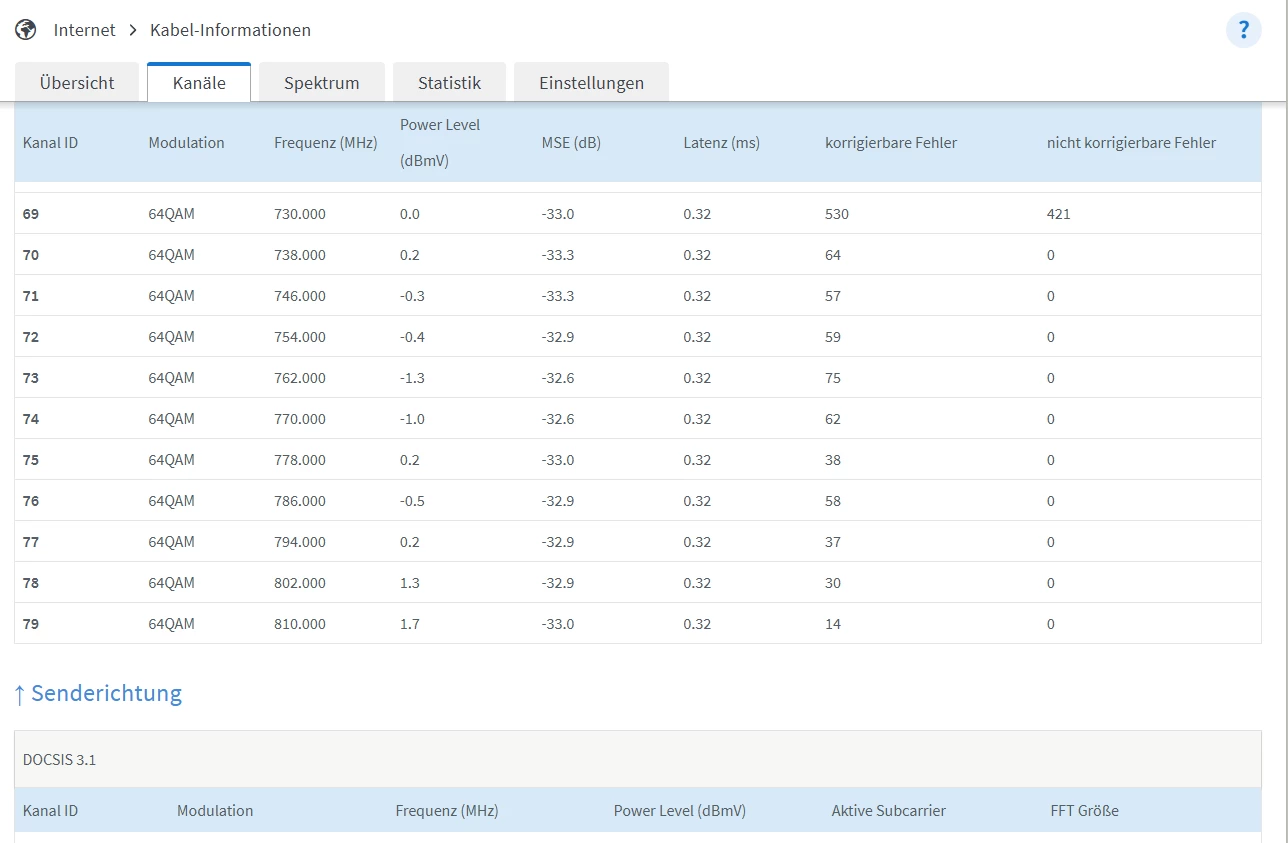Click the Kanal ID column header
Image resolution: width=1288 pixels, height=843 pixels.
point(50,143)
